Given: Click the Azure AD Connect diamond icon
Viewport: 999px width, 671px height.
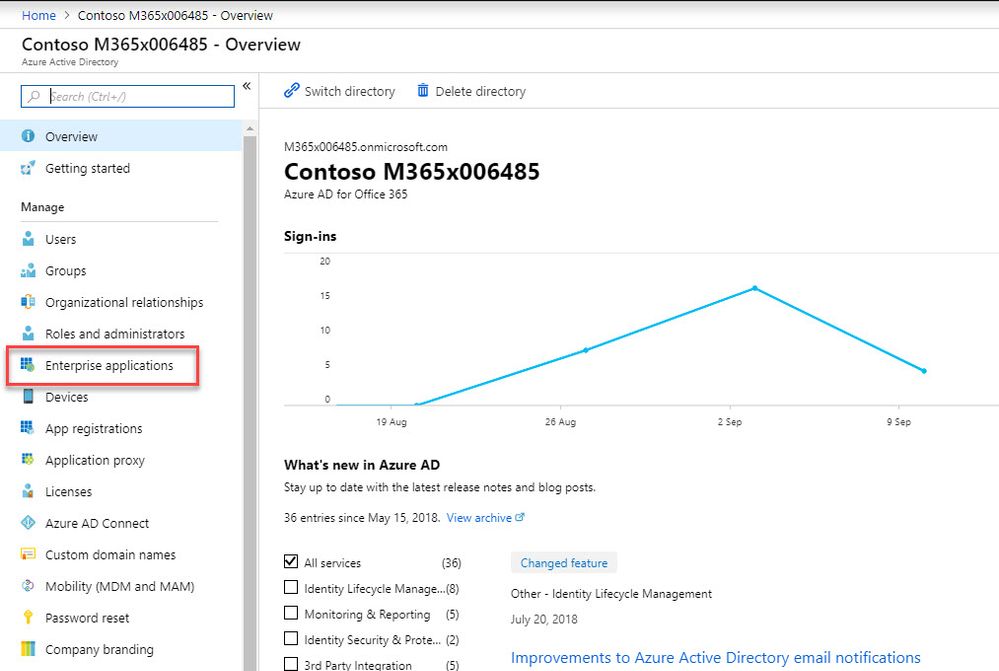Looking at the screenshot, I should pos(28,523).
